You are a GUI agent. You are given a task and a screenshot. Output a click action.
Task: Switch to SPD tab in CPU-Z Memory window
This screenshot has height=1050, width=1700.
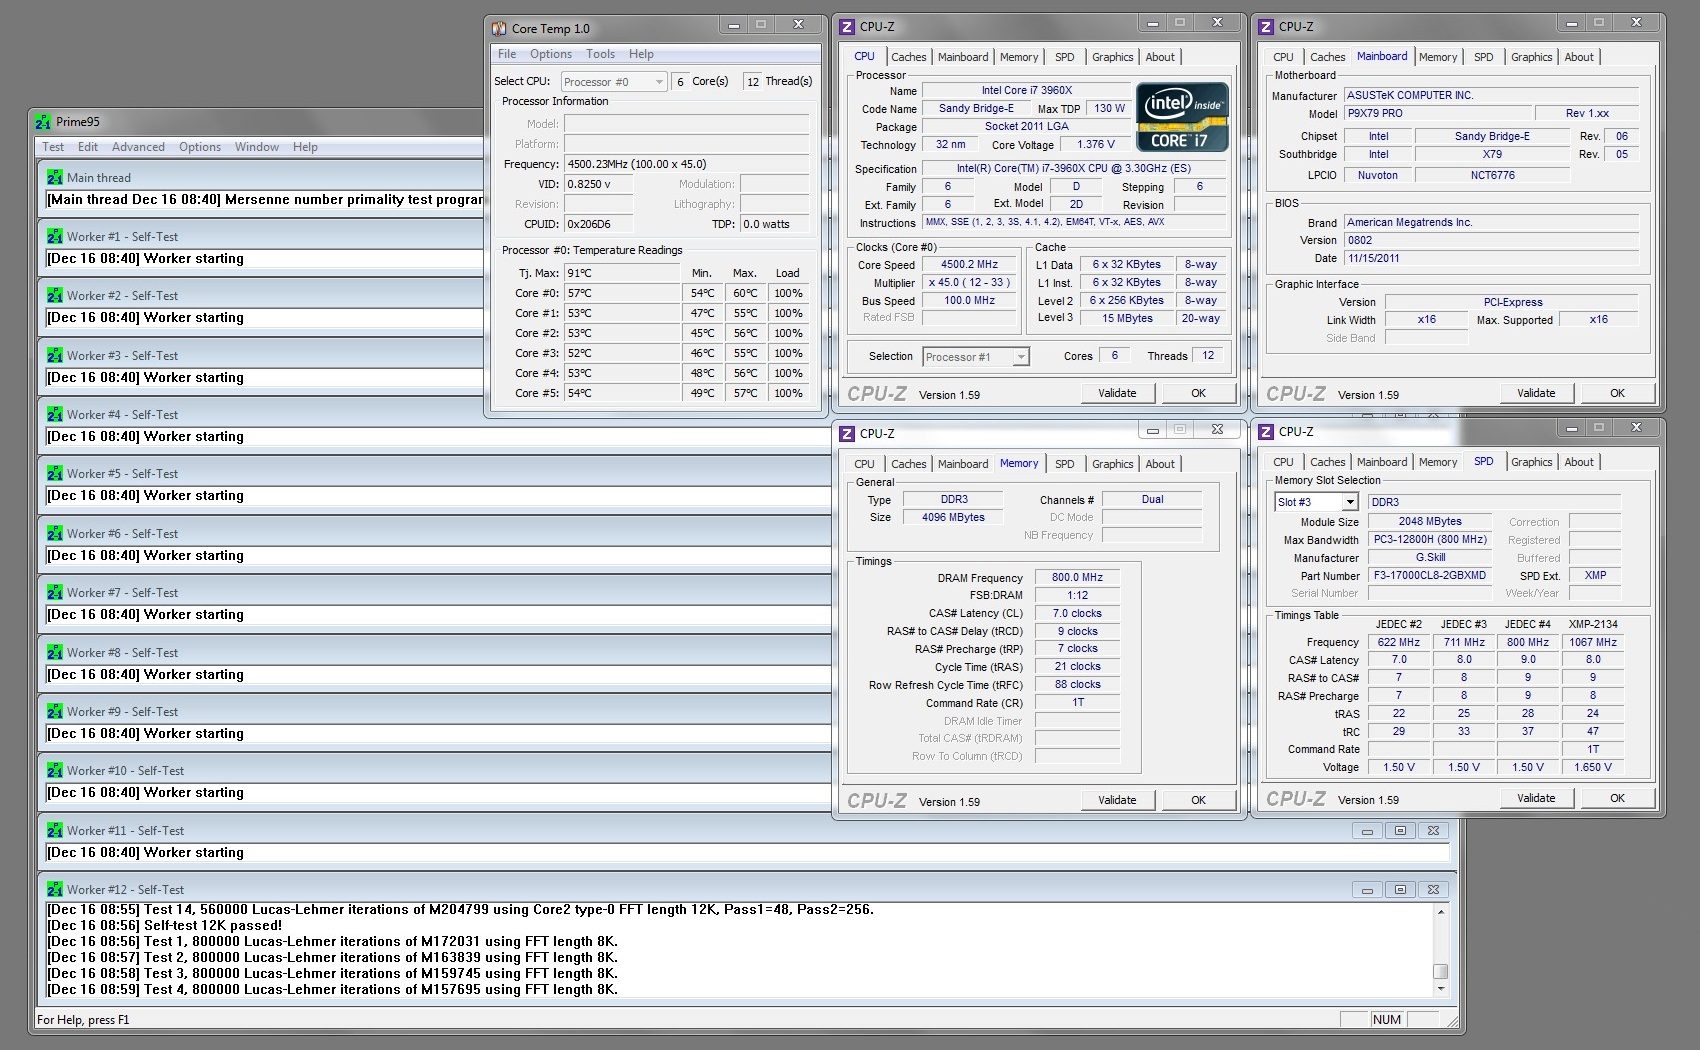1064,464
